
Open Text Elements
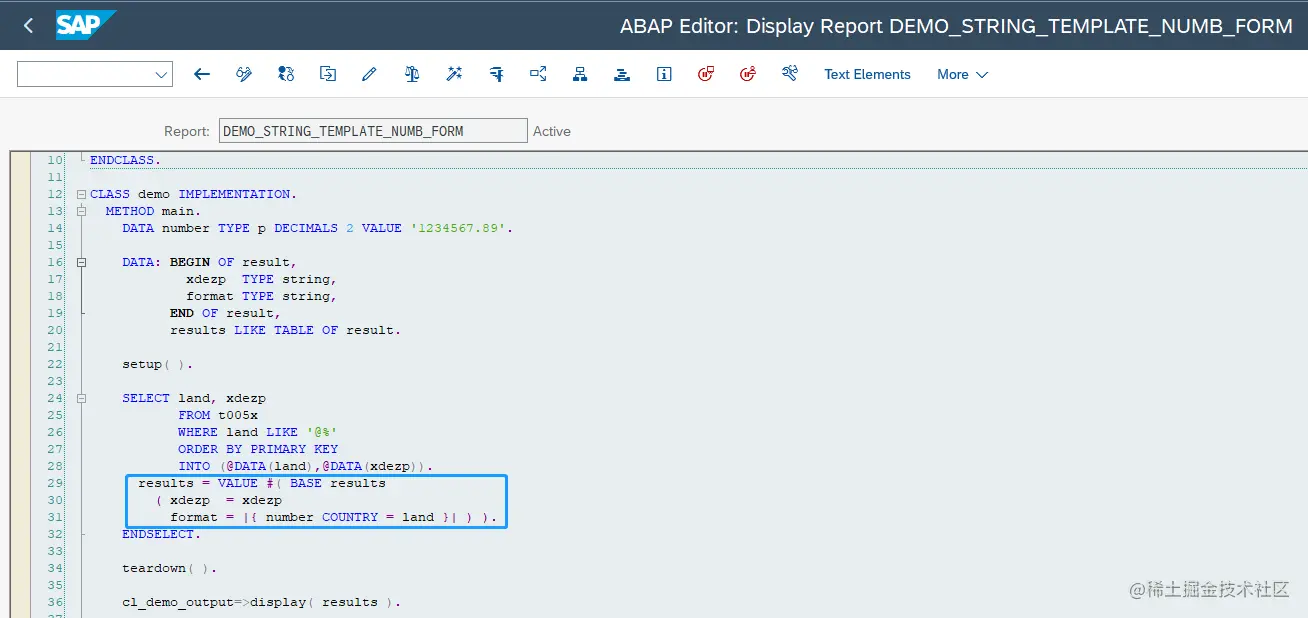point(867,74)
